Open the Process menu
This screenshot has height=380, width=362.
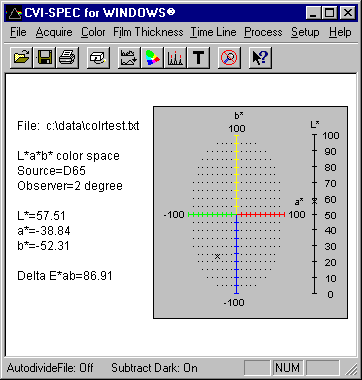(263, 32)
